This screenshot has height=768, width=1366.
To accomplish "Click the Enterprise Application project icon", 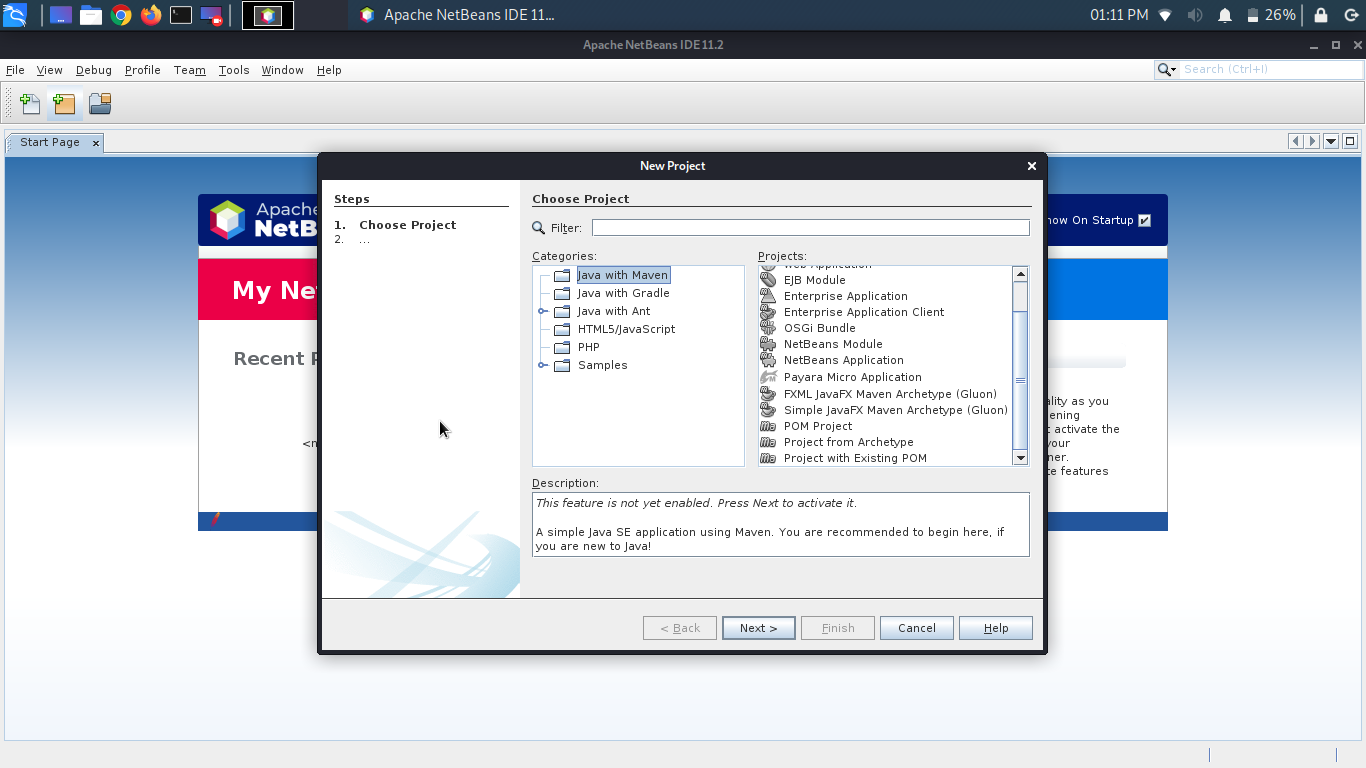I will [768, 296].
